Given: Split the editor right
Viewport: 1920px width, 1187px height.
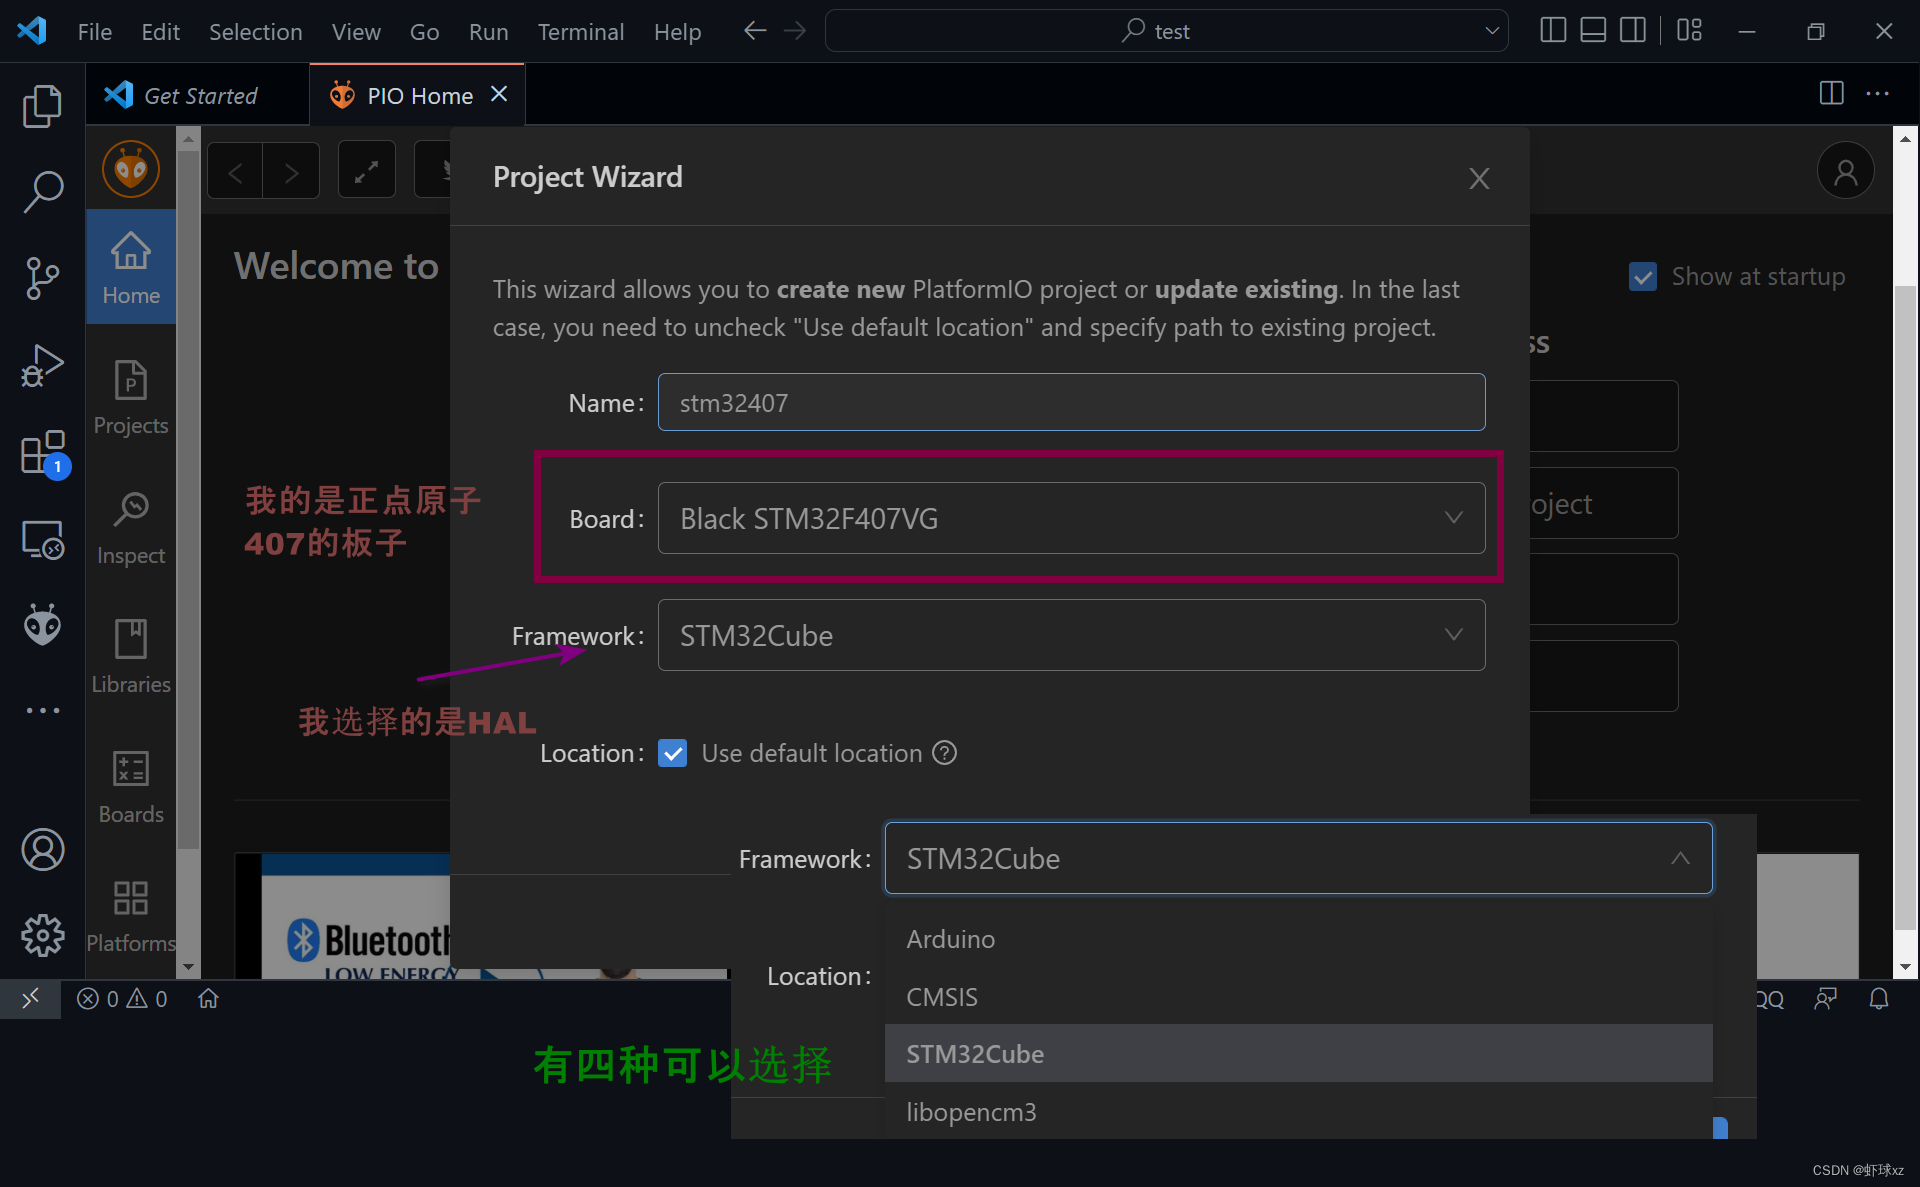Looking at the screenshot, I should point(1831,93).
